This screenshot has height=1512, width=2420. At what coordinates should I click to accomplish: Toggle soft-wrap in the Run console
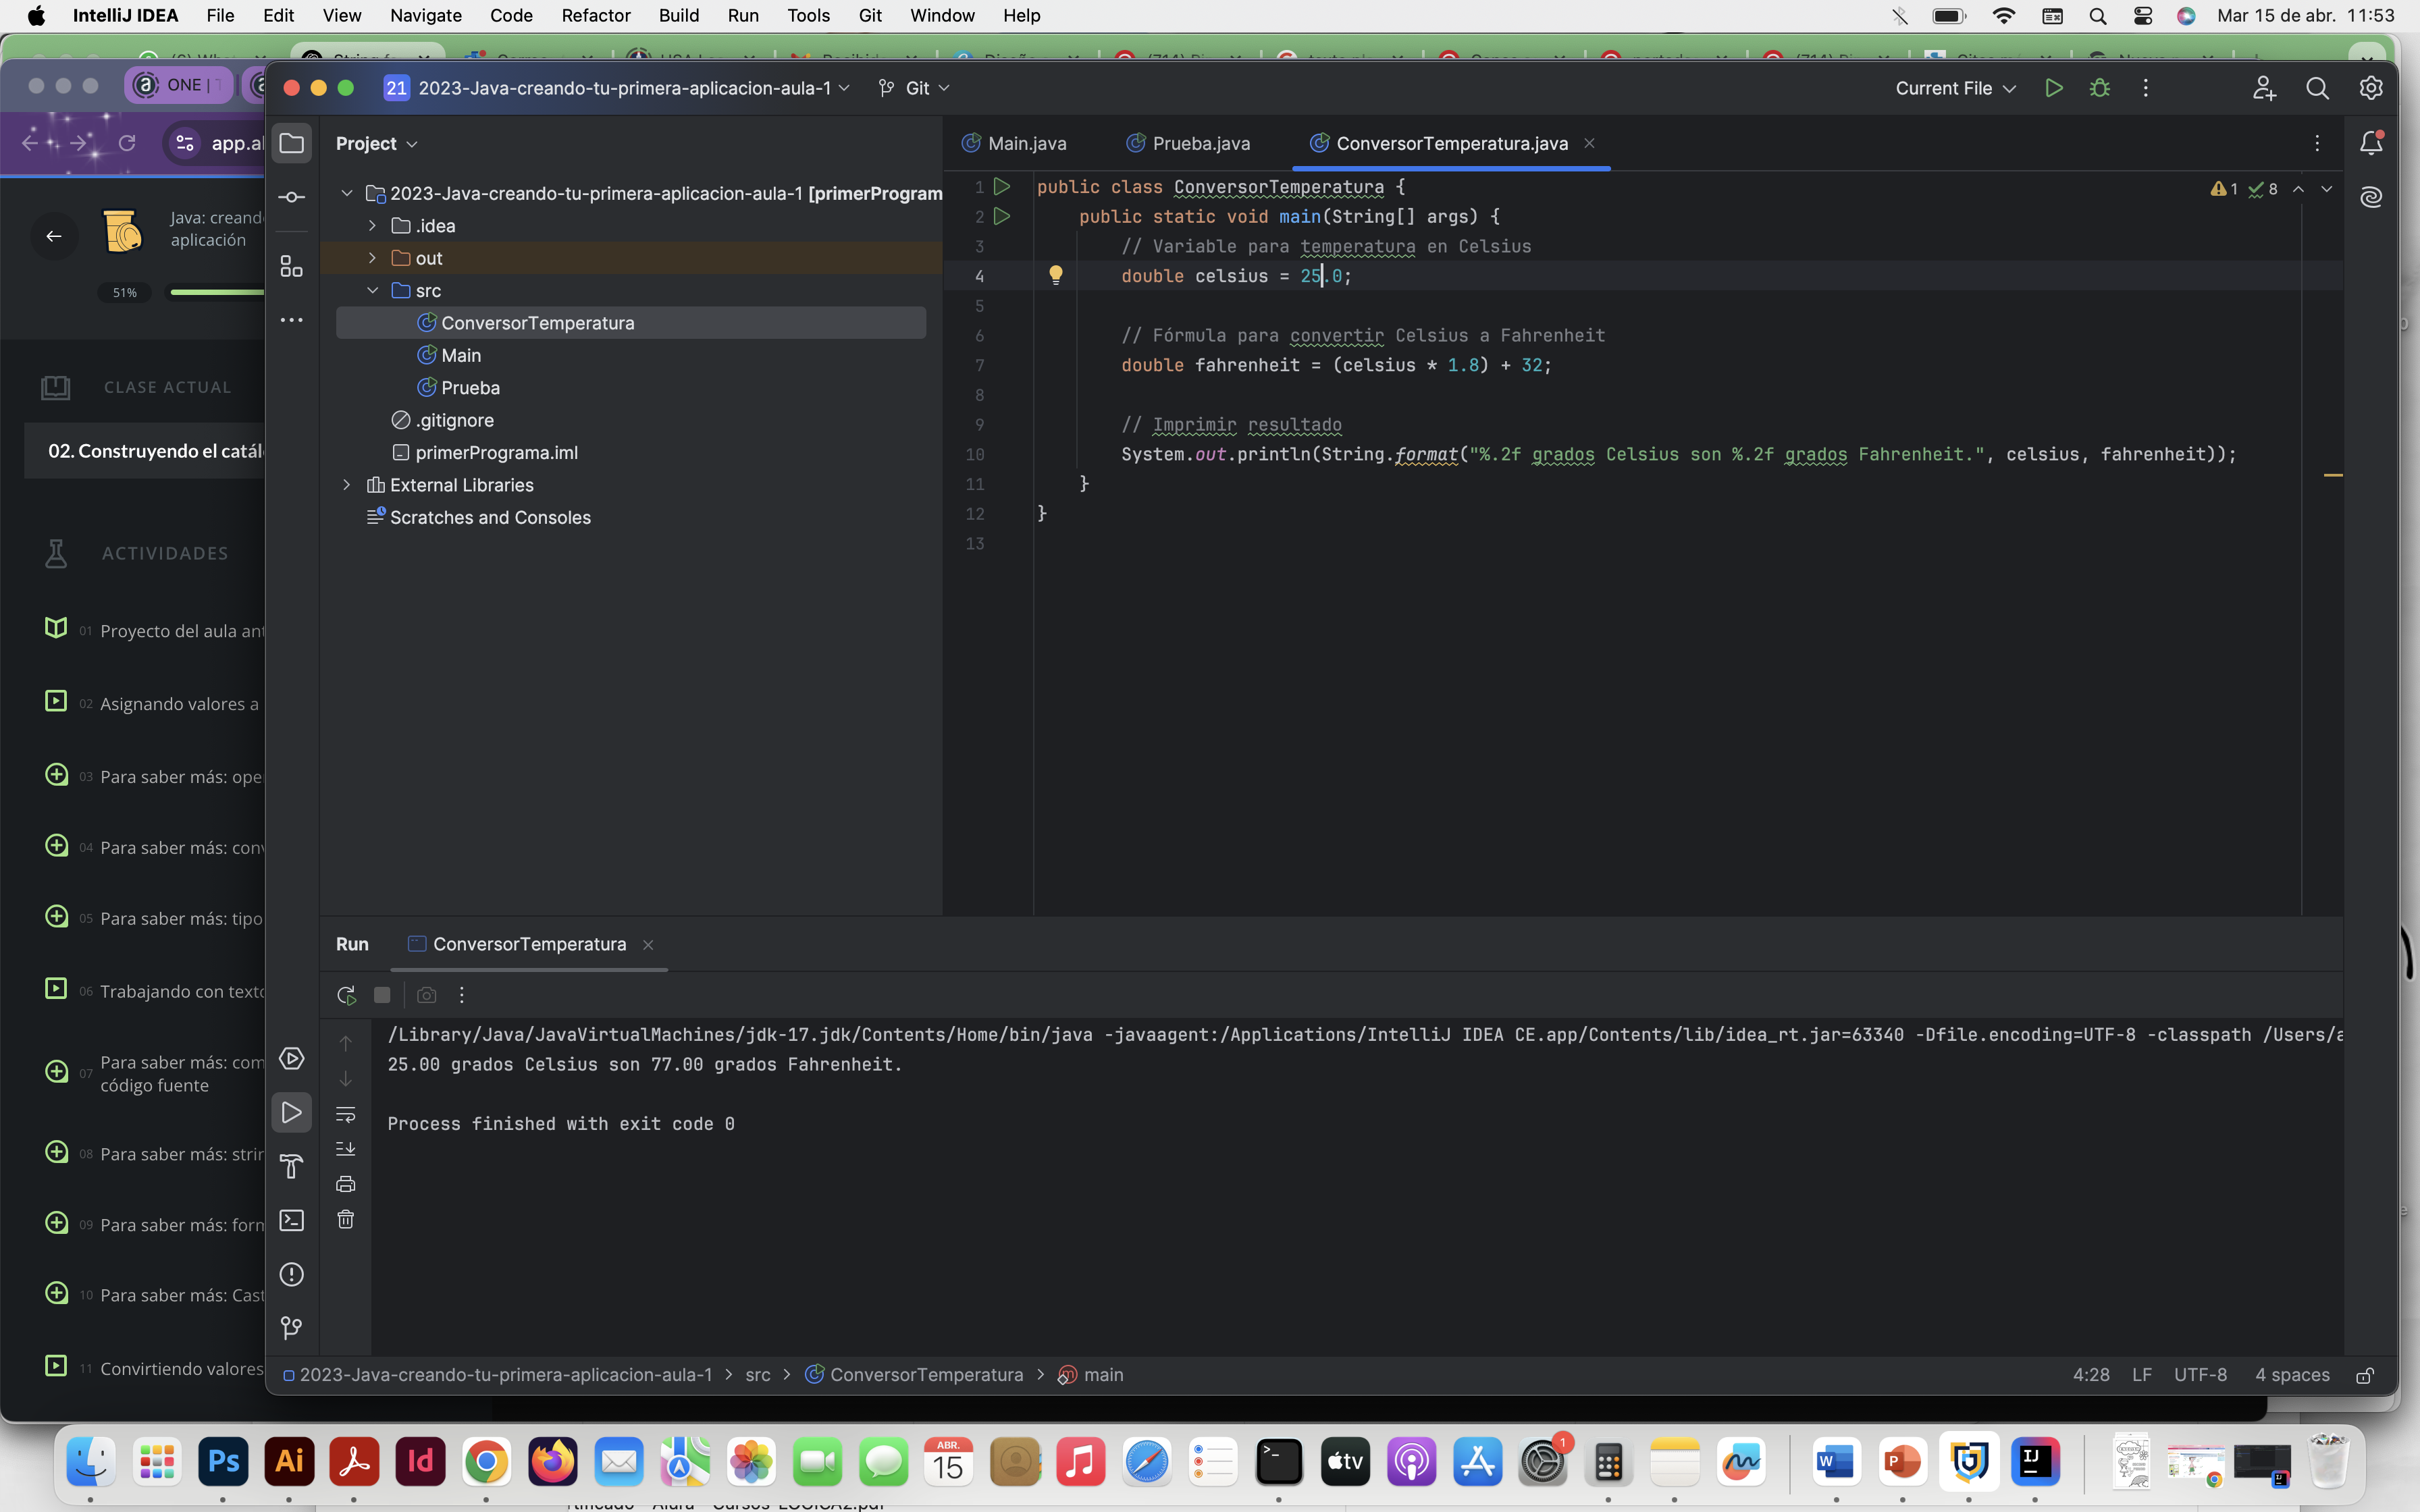click(346, 1114)
